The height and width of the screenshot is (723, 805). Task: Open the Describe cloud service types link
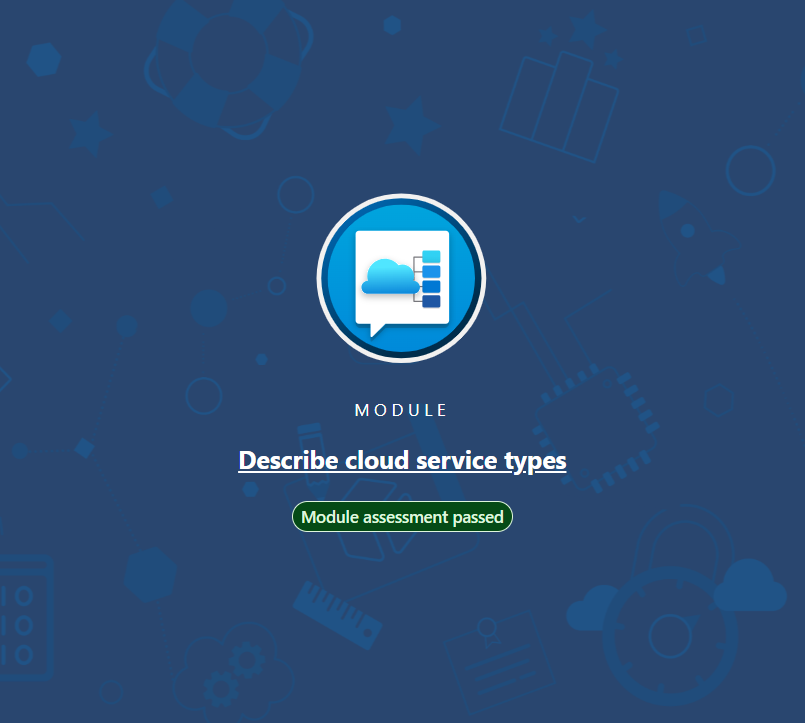[x=402, y=460]
